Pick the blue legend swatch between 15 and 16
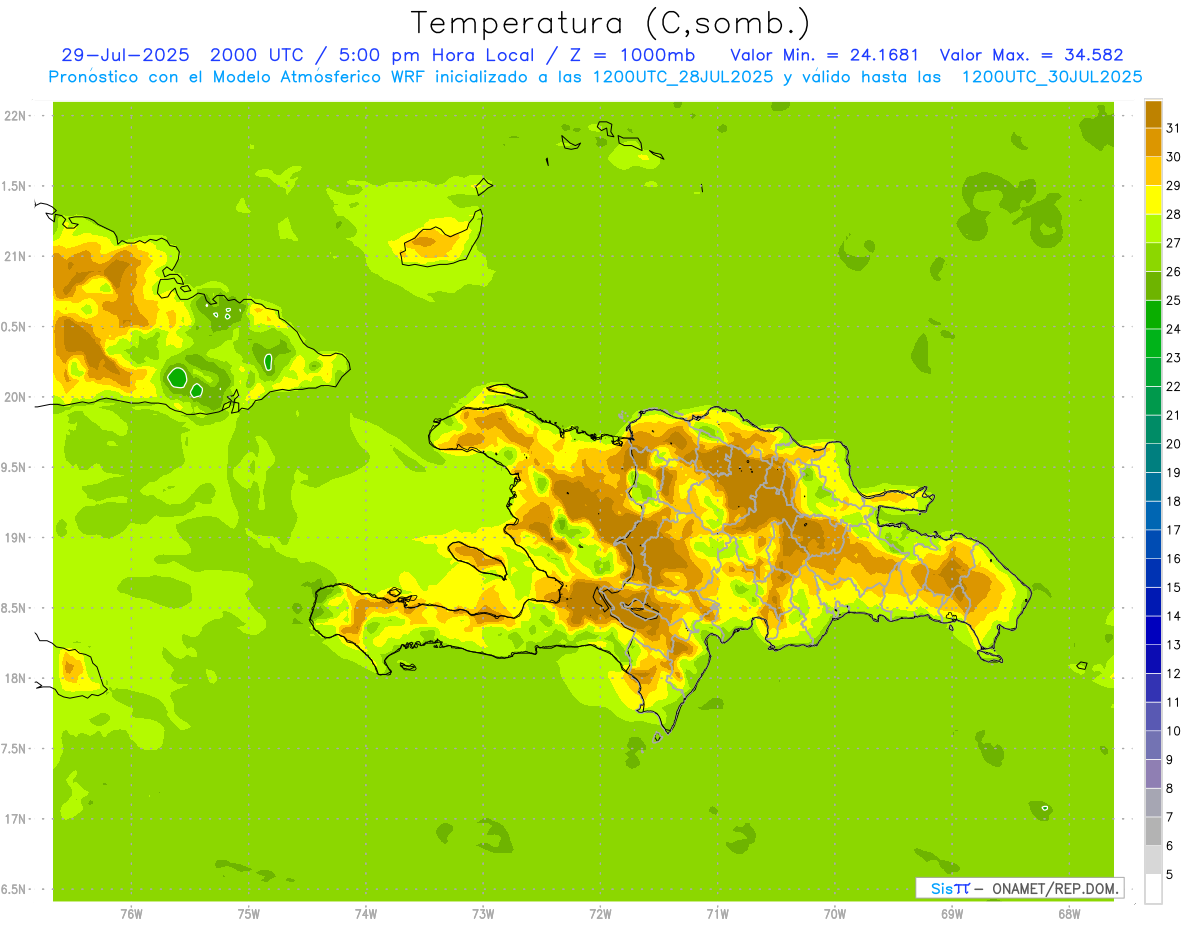Screen dimensions: 1200x927 coord(1153,572)
